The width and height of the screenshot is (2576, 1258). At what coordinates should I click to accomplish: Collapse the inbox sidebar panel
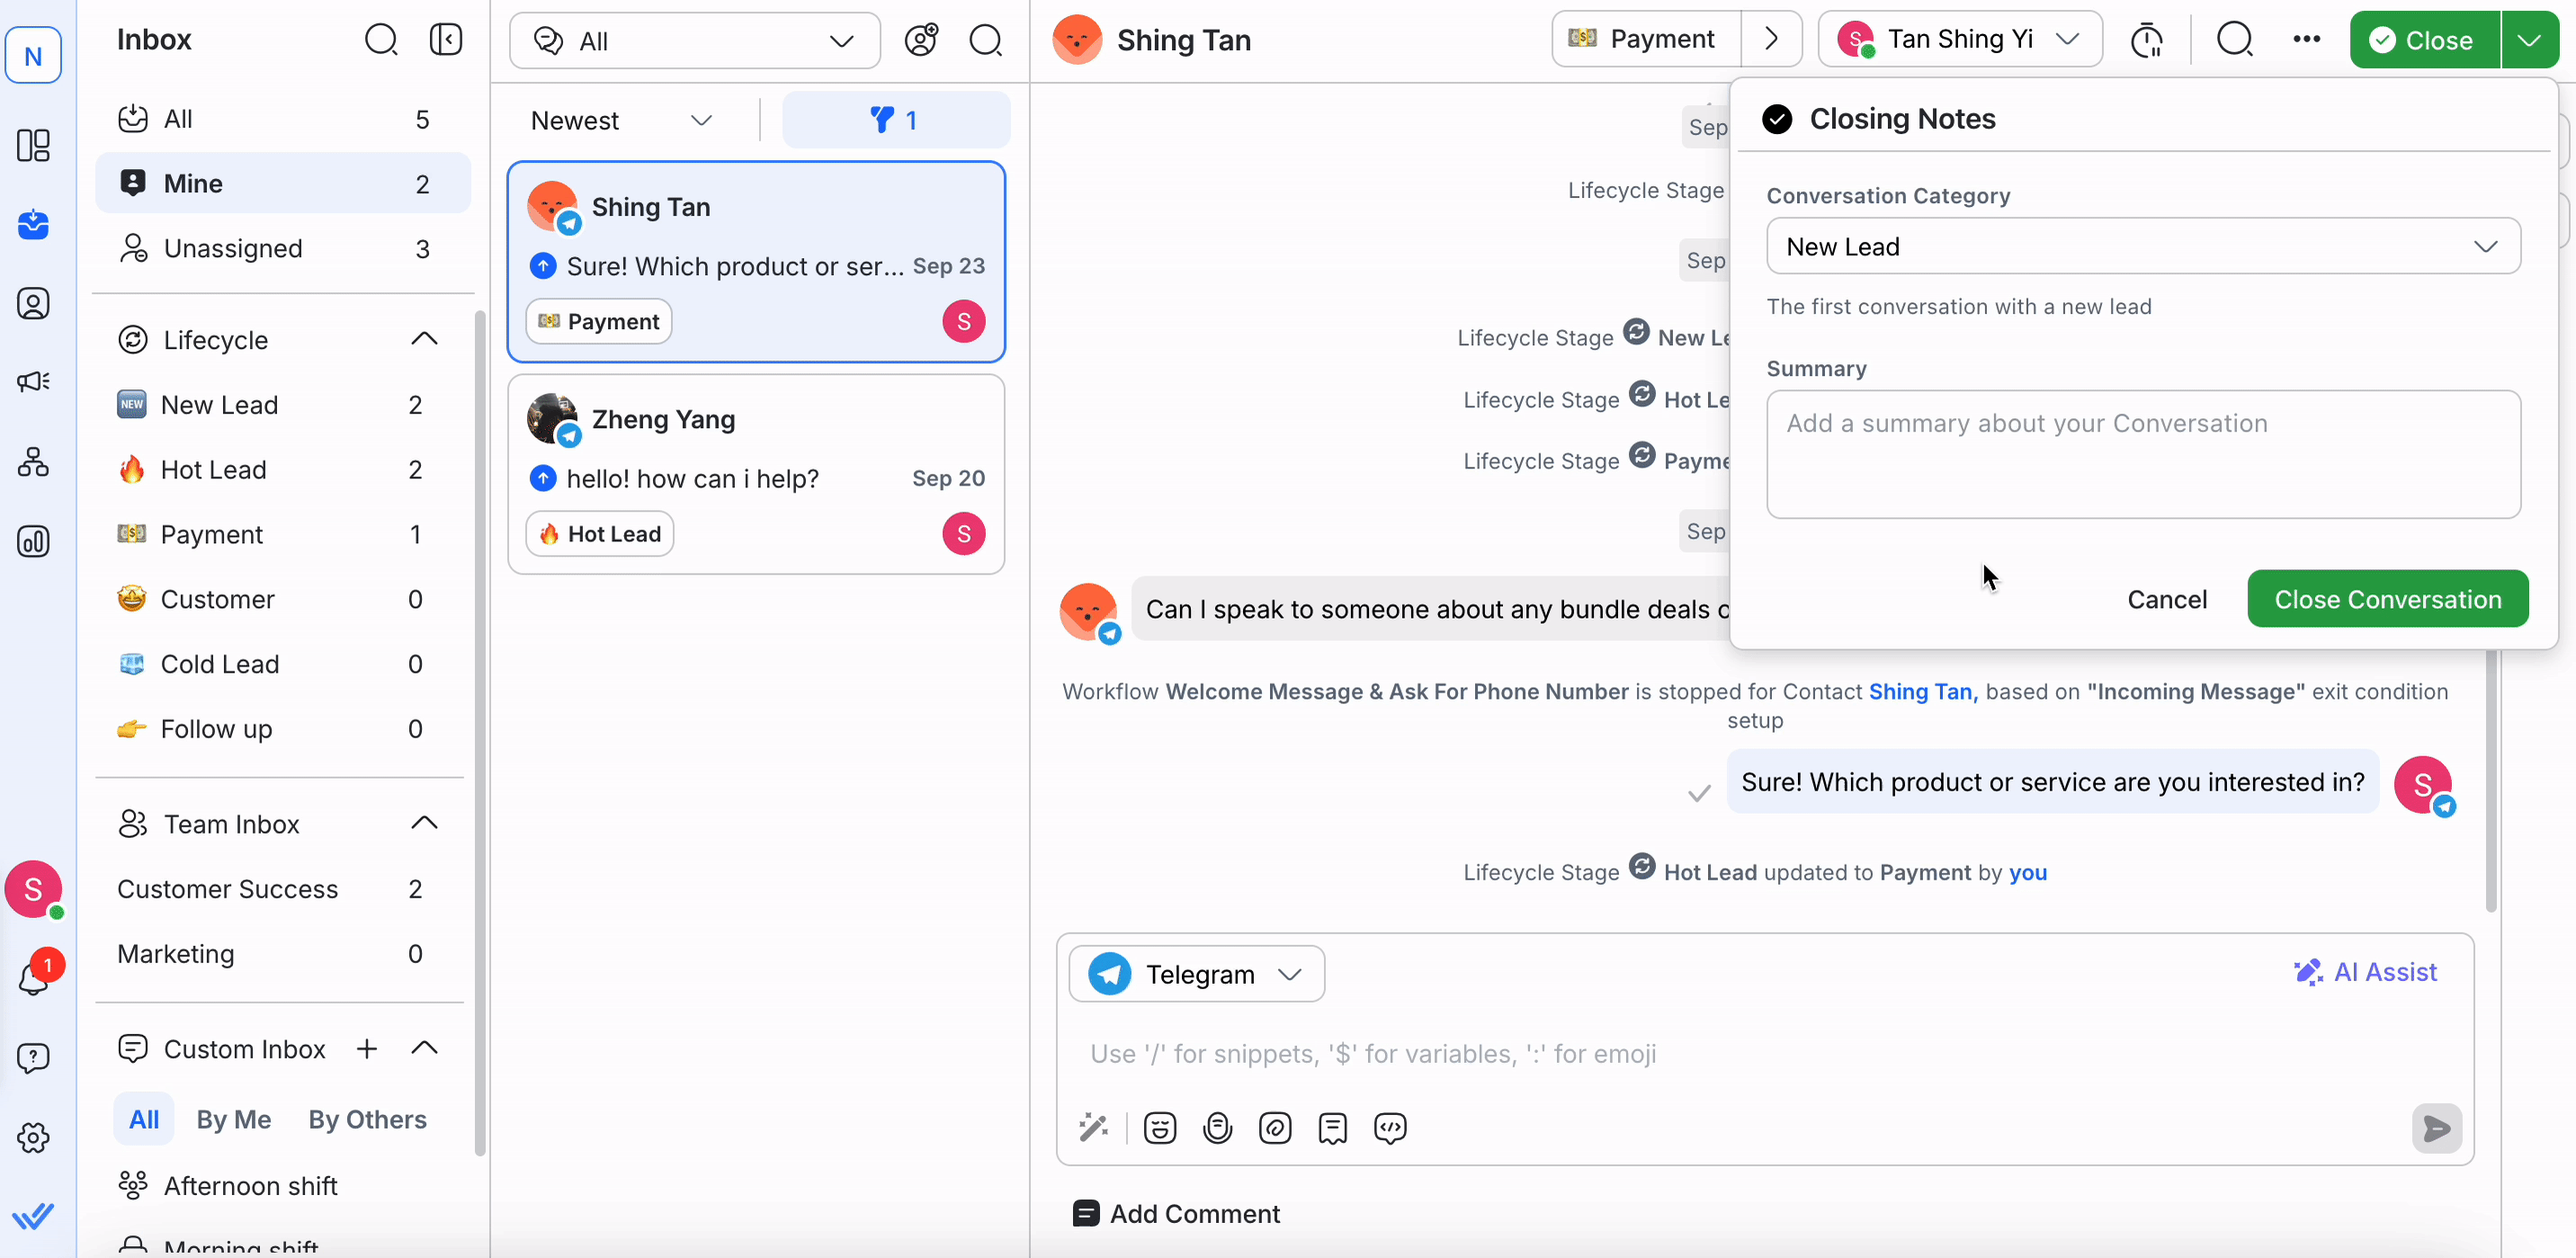tap(445, 40)
